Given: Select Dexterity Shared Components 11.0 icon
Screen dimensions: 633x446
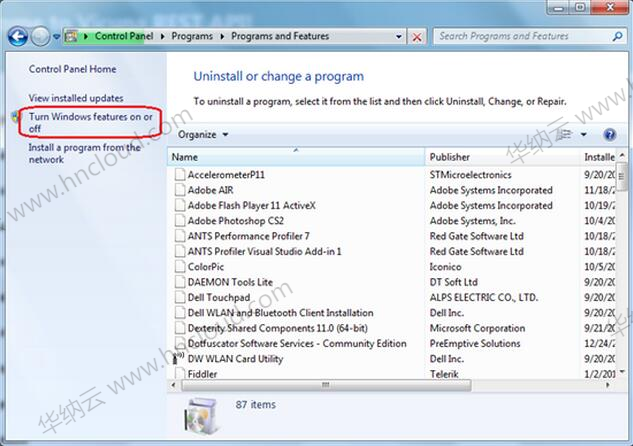Looking at the screenshot, I should coord(180,328).
